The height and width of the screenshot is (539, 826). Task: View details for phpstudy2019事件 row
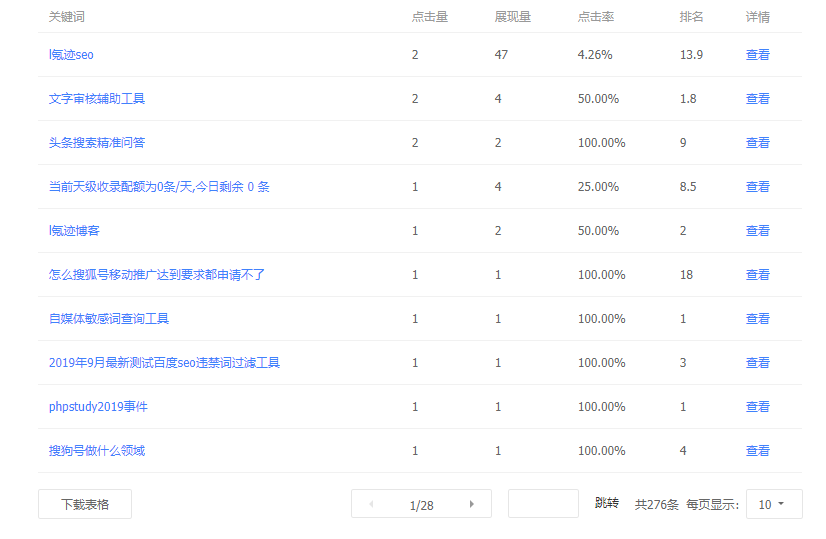[x=757, y=407]
